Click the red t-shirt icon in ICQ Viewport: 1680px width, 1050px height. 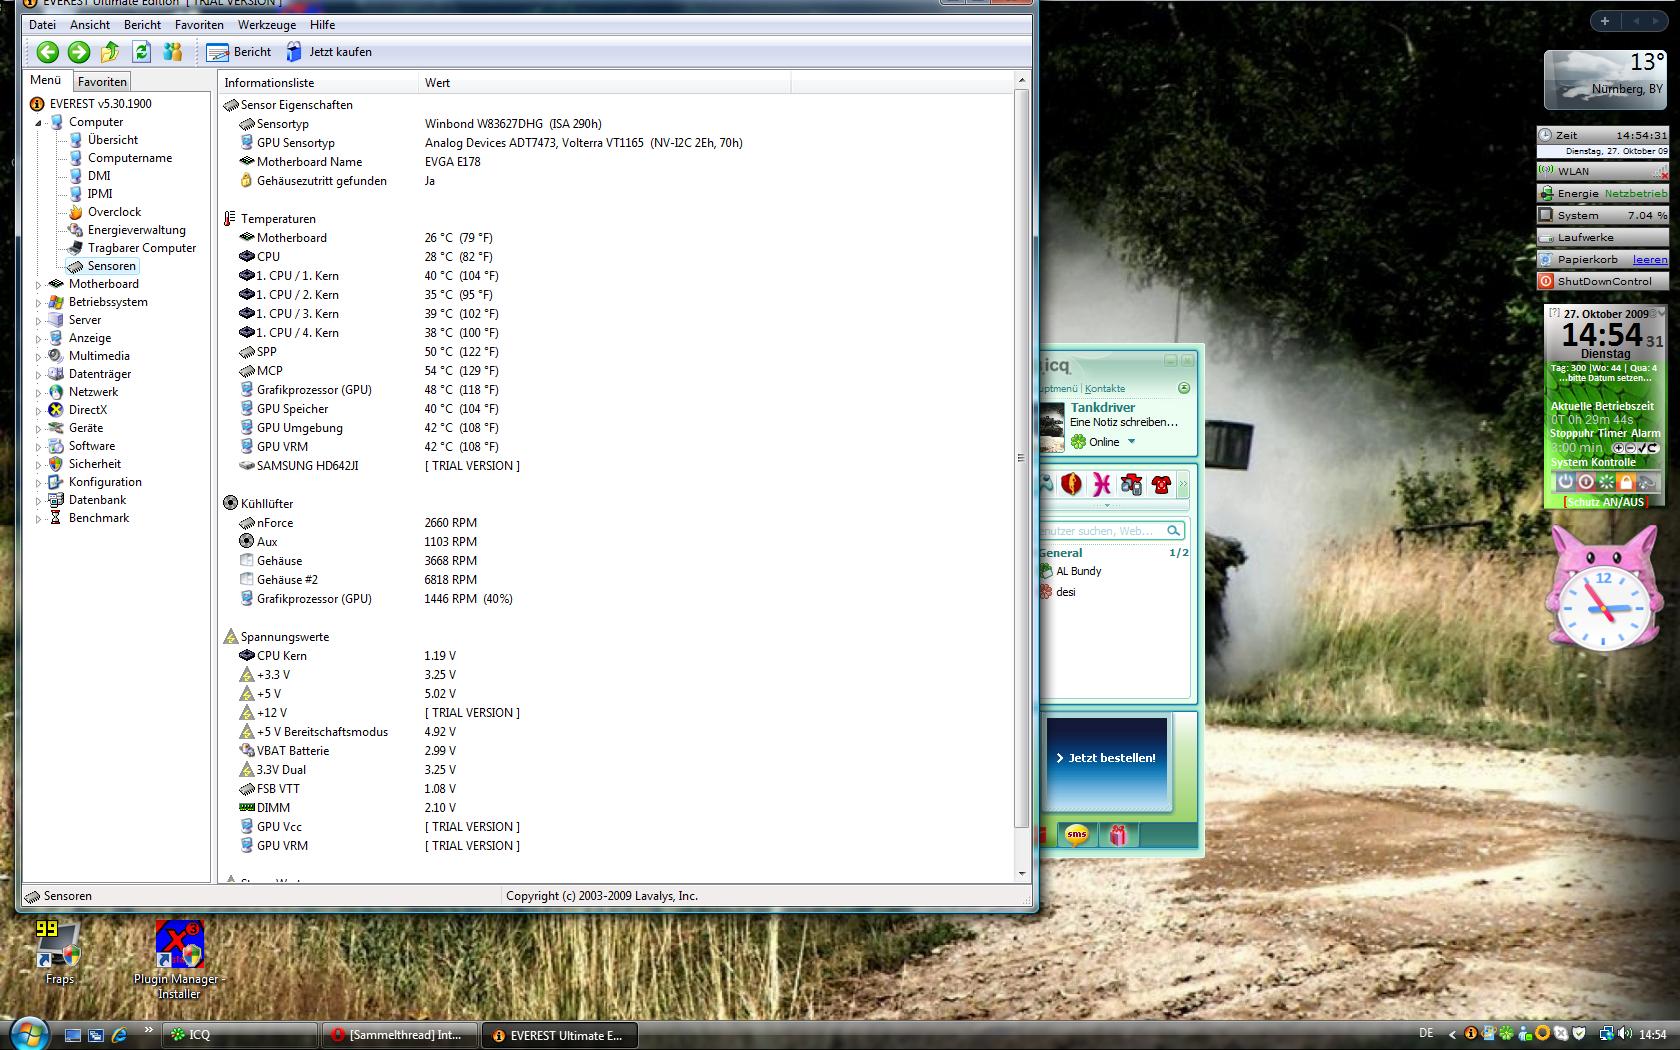1161,485
